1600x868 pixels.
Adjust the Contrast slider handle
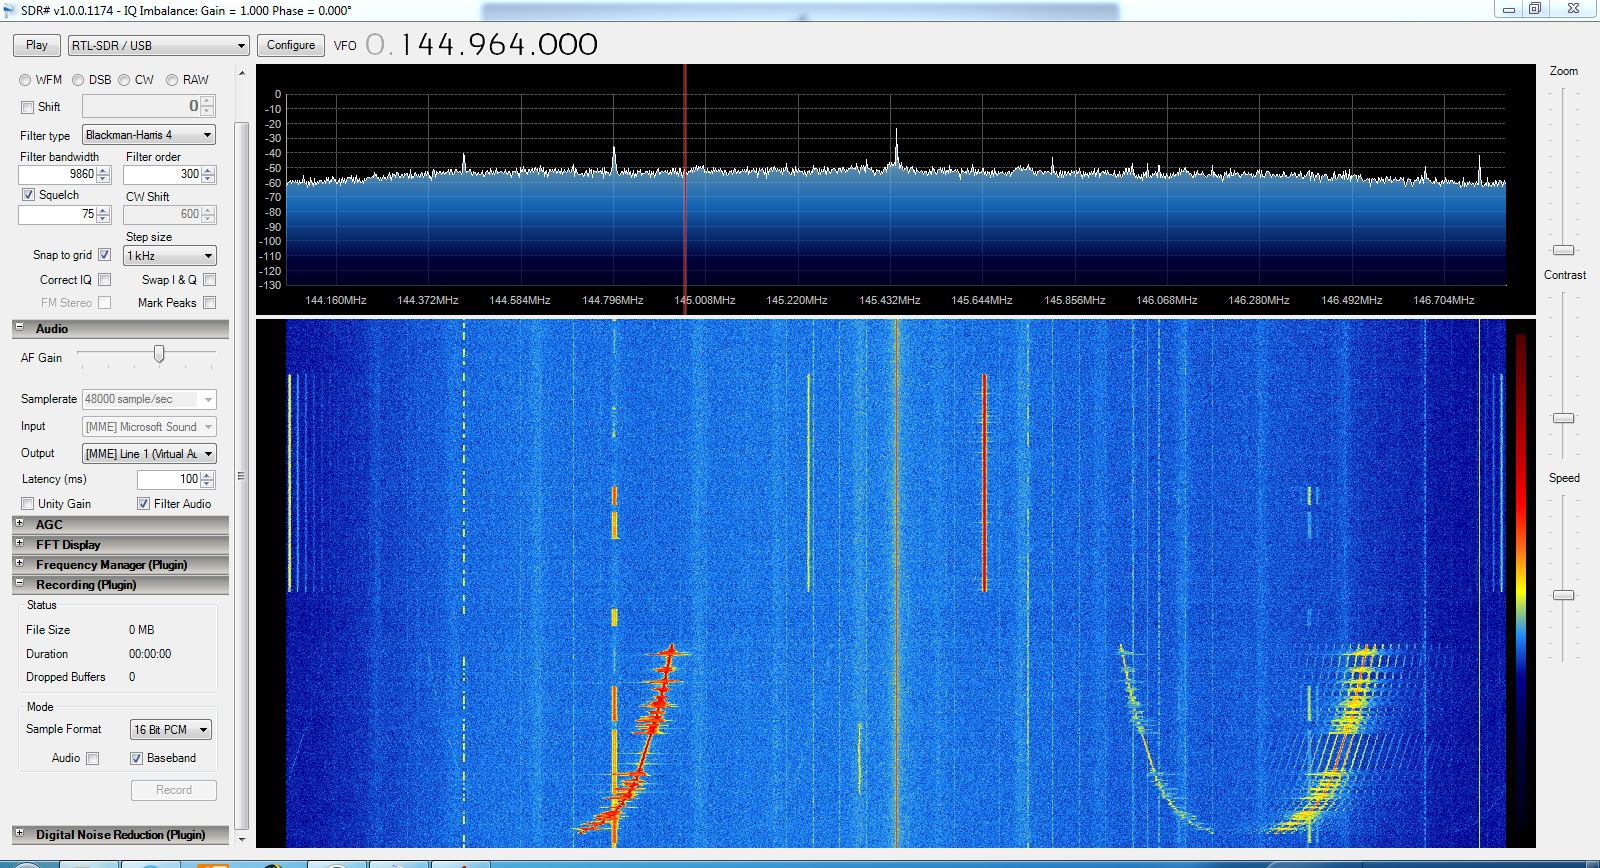click(1563, 418)
